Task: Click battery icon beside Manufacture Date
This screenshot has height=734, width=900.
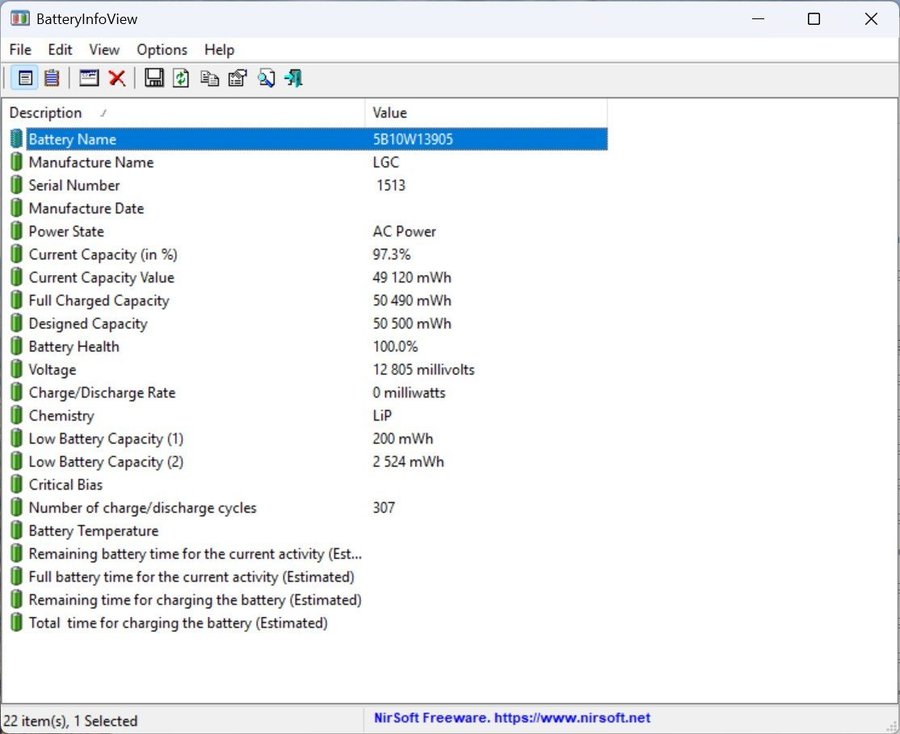Action: (x=17, y=208)
